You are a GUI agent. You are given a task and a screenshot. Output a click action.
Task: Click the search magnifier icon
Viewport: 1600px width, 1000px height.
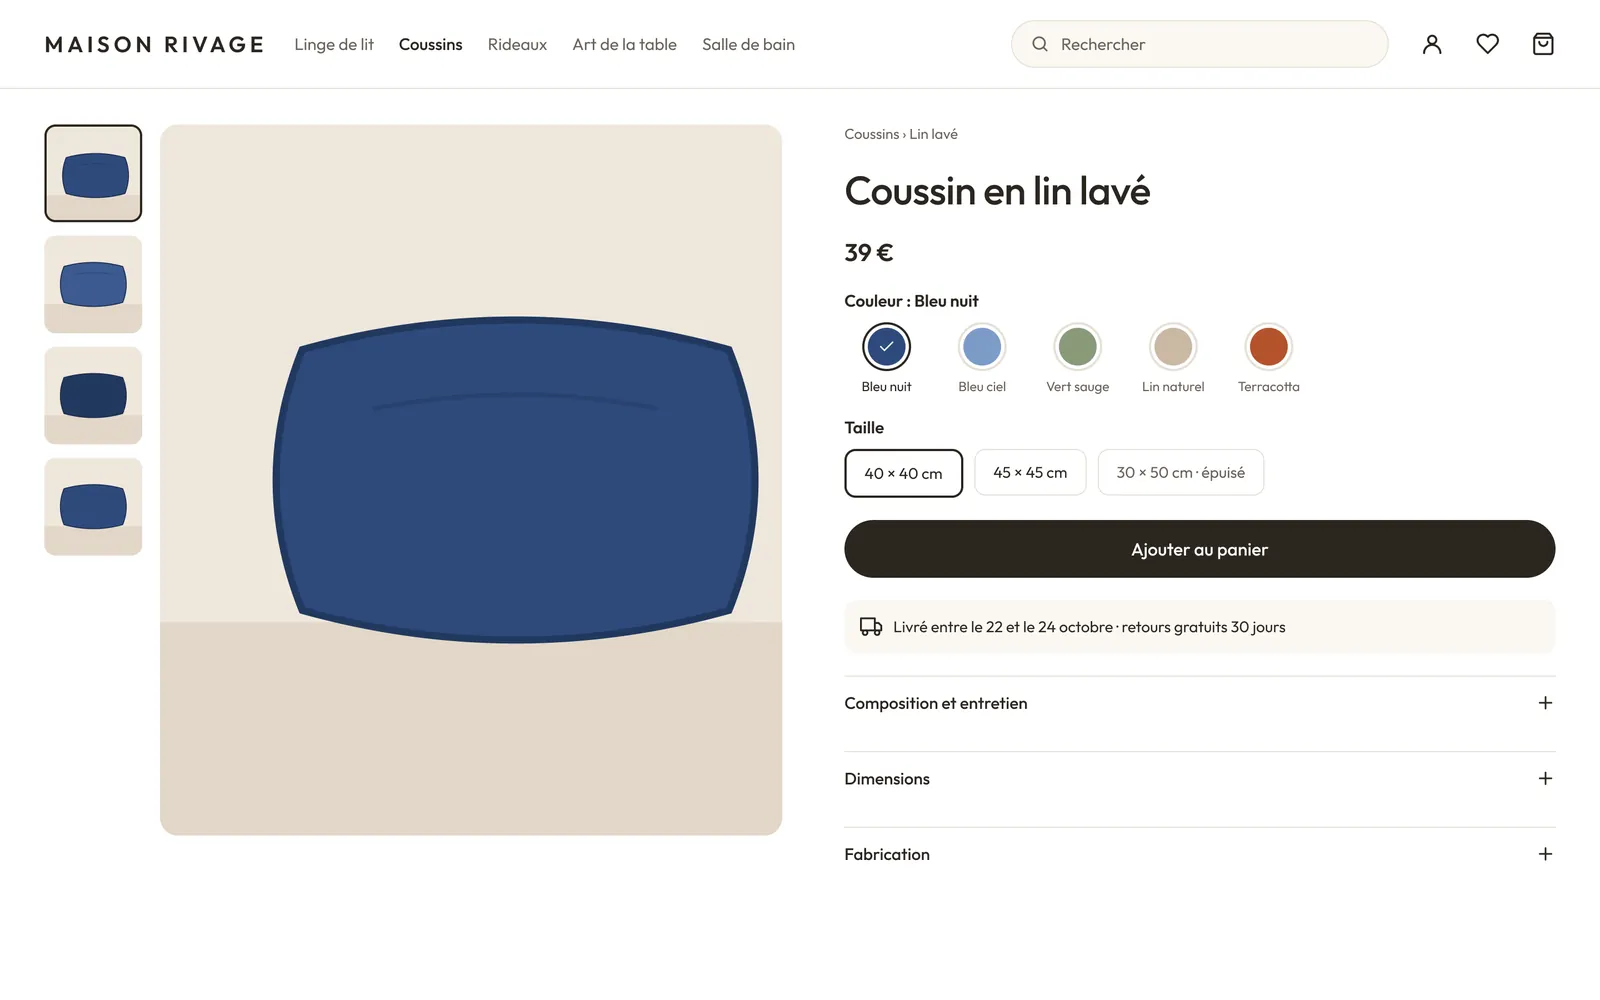pyautogui.click(x=1040, y=44)
